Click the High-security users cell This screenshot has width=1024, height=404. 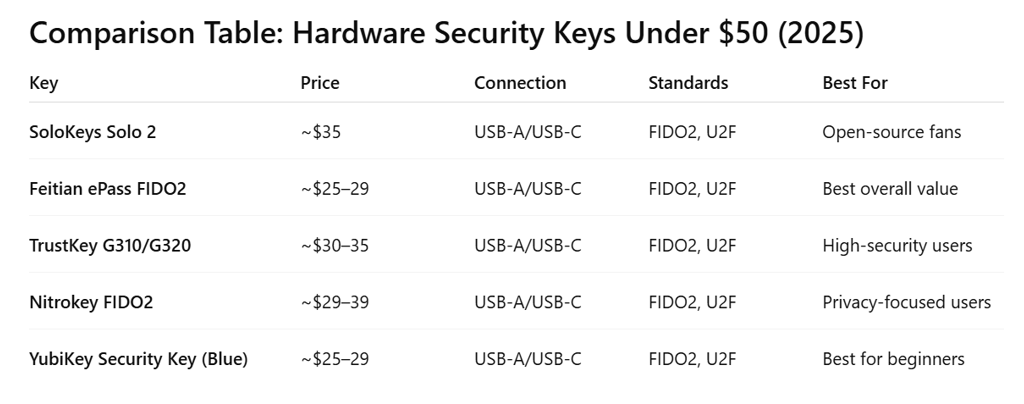(897, 245)
